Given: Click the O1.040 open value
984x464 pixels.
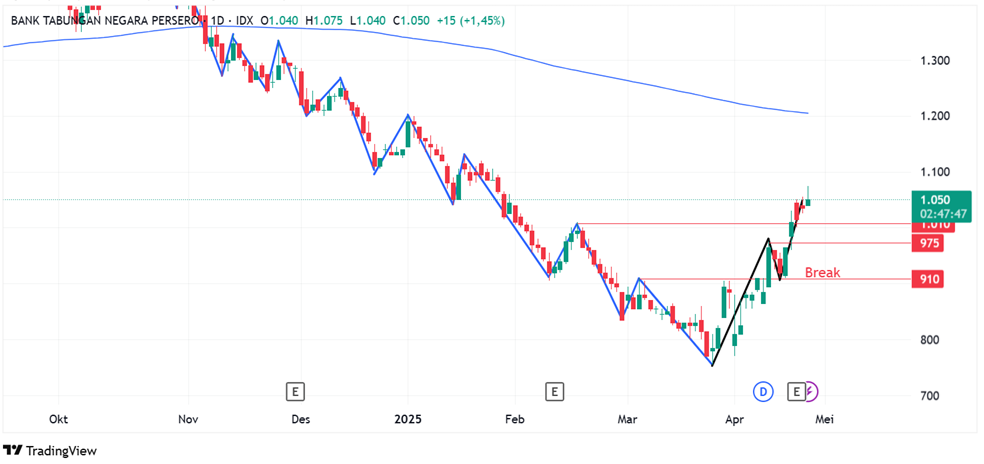Looking at the screenshot, I should tap(281, 21).
